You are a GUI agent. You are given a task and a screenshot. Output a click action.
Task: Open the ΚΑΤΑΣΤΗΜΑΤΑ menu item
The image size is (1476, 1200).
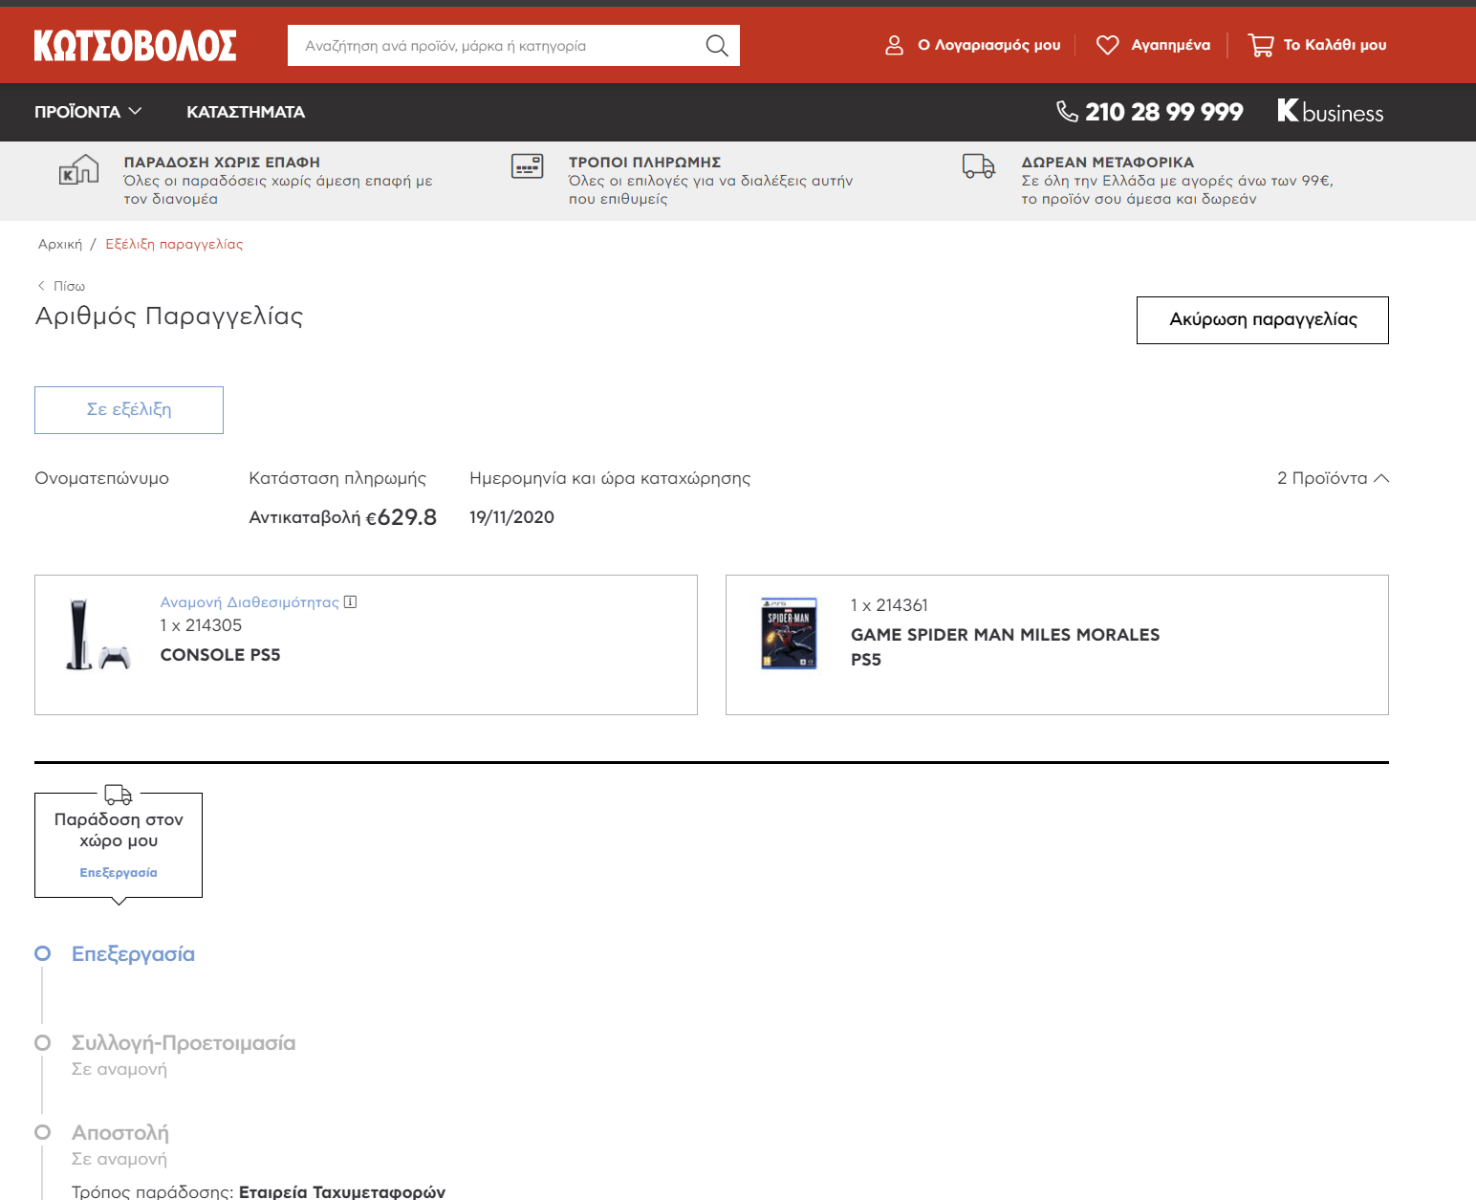(245, 112)
